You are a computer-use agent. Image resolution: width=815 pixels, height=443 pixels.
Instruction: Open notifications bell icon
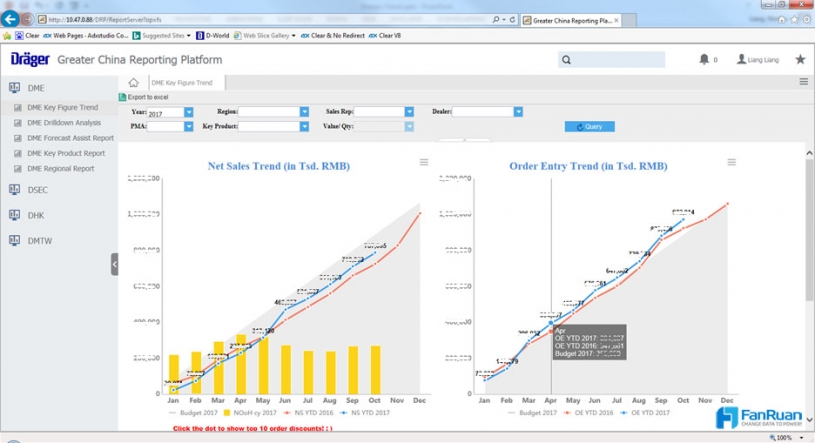point(704,59)
